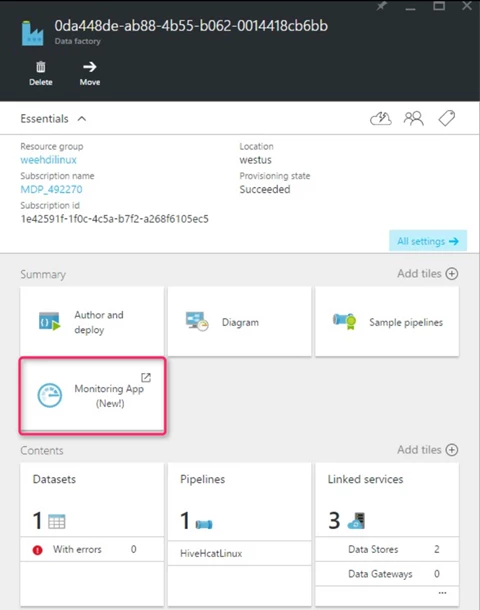Click the red error icon beside With errors
Screen dimensions: 480x610
pyautogui.click(x=37, y=550)
